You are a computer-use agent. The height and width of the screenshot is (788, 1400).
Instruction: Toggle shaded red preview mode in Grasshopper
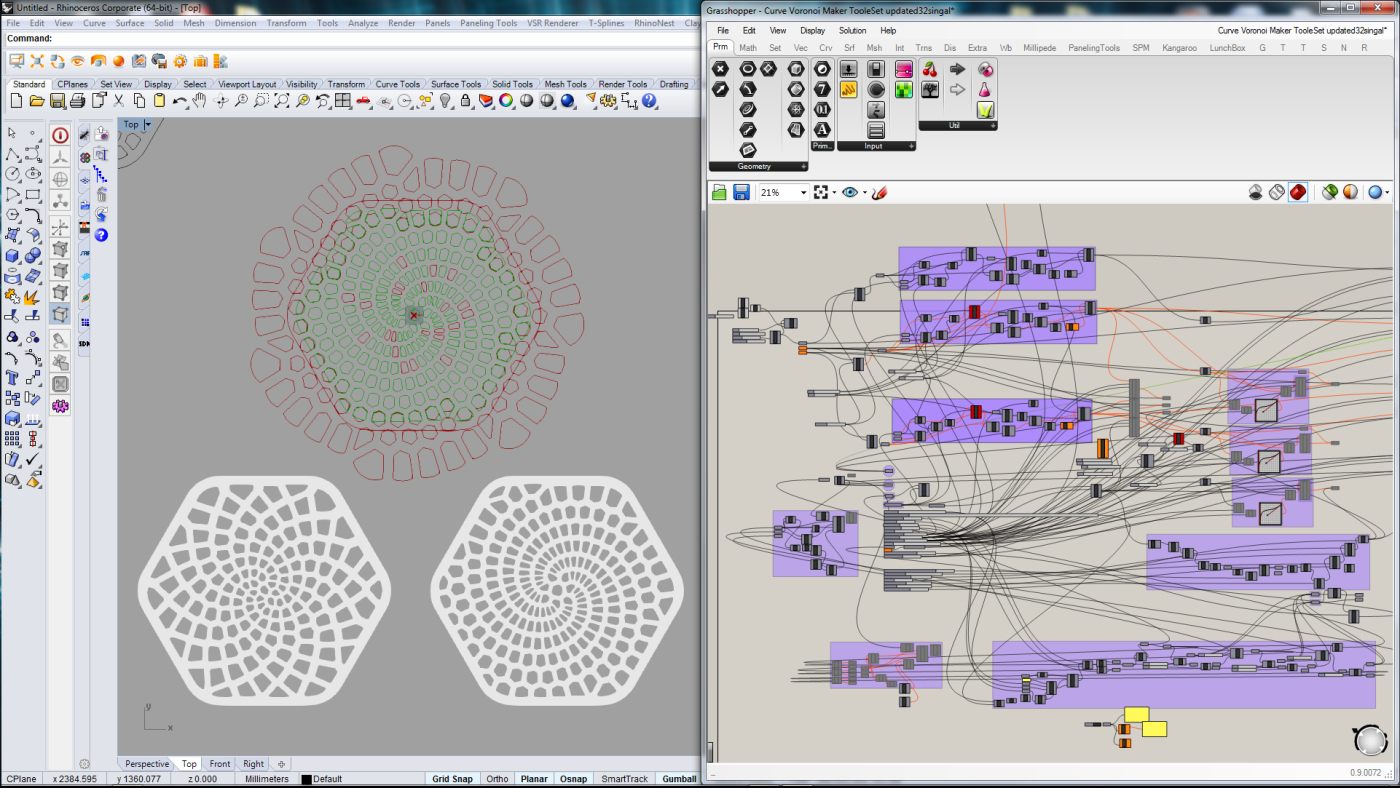click(x=1298, y=192)
